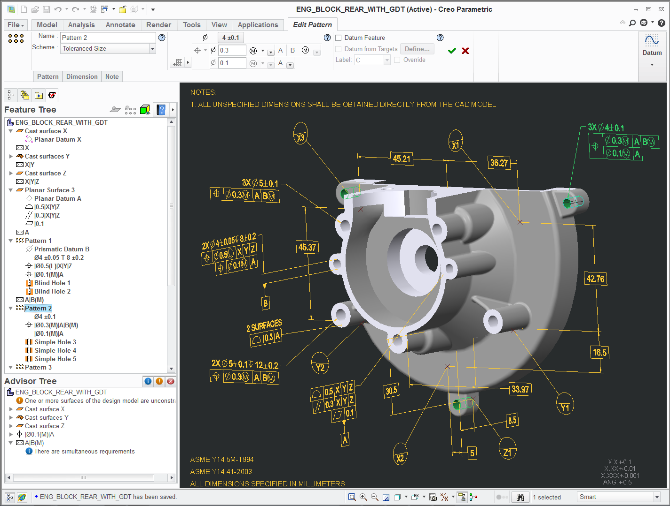Click the blue help icon in Feature Tree header
Viewport: 670px width, 506px height.
pos(160,109)
